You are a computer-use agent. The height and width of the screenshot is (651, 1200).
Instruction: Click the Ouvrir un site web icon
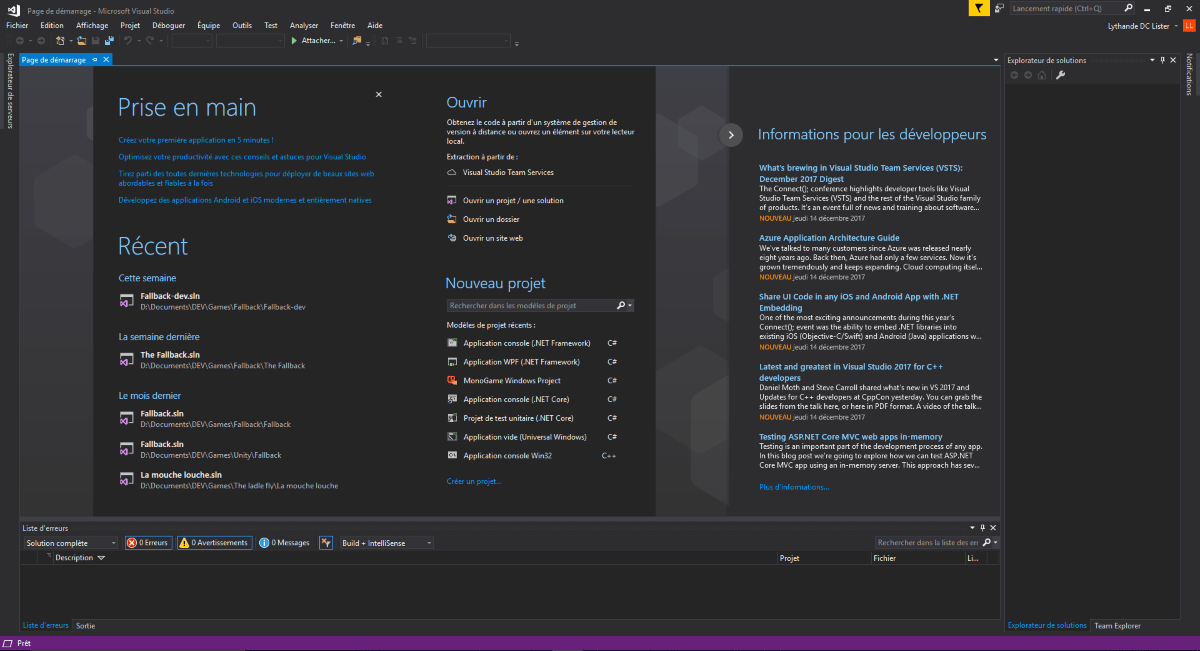coord(452,238)
